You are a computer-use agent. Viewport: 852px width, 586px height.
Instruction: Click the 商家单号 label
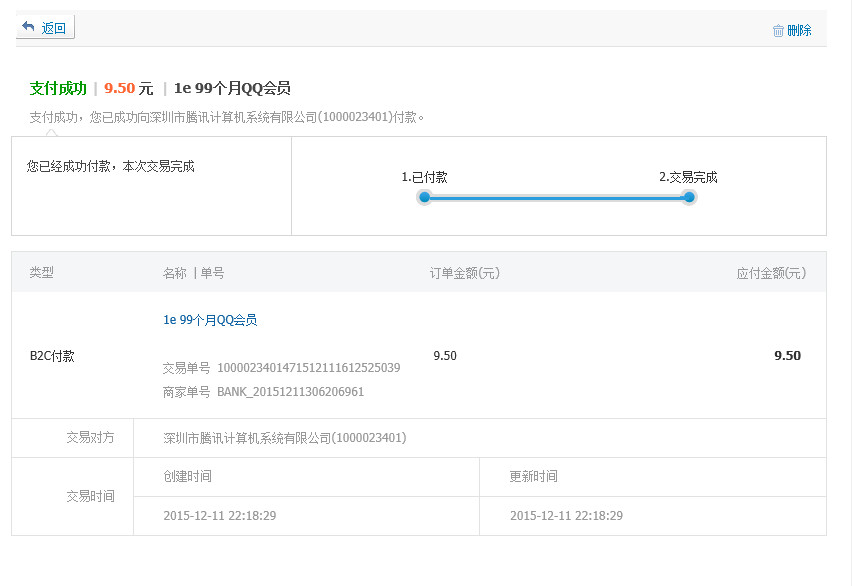tap(186, 392)
